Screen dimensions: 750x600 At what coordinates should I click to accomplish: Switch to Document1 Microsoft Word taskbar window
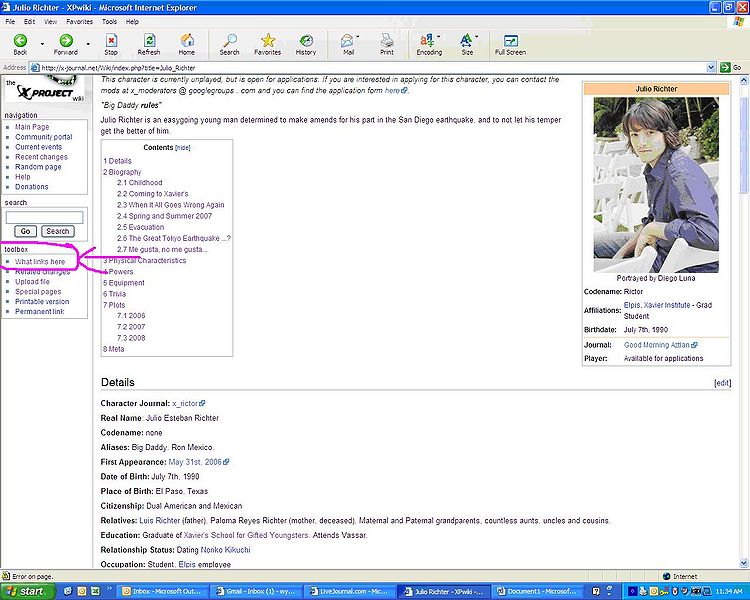point(538,592)
